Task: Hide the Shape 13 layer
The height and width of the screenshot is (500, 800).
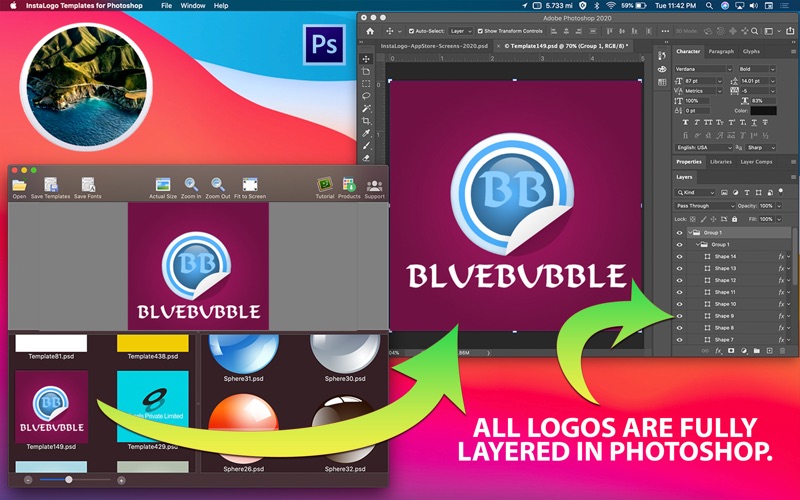Action: 679,268
